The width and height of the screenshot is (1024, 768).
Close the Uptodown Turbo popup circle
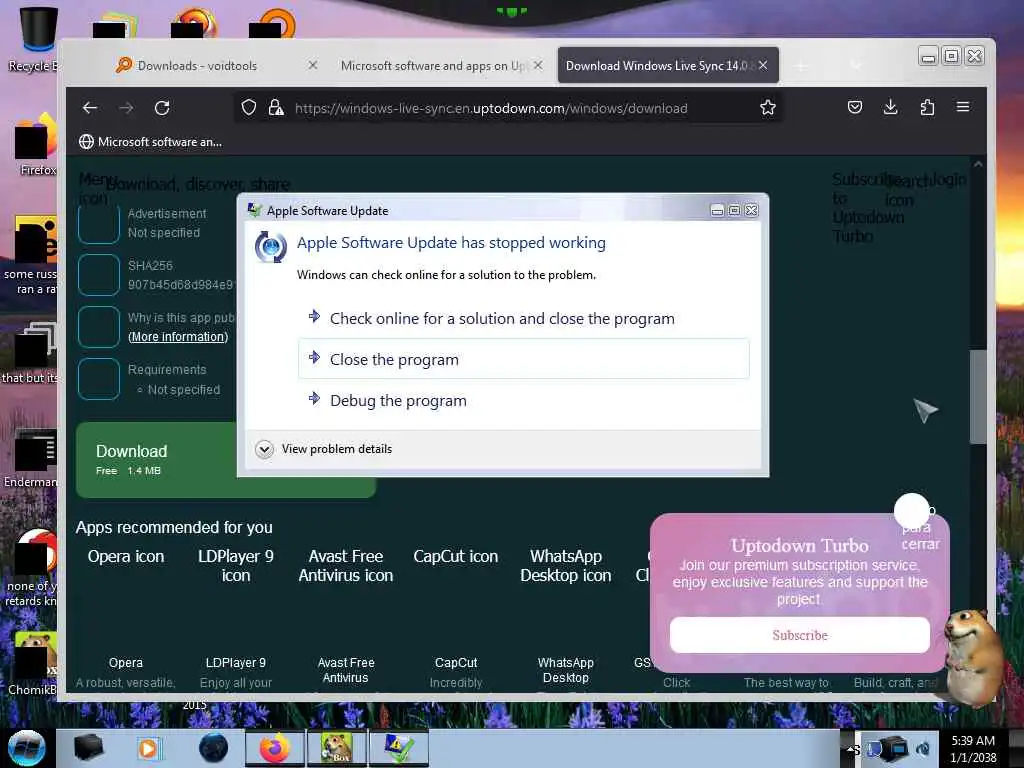[912, 510]
